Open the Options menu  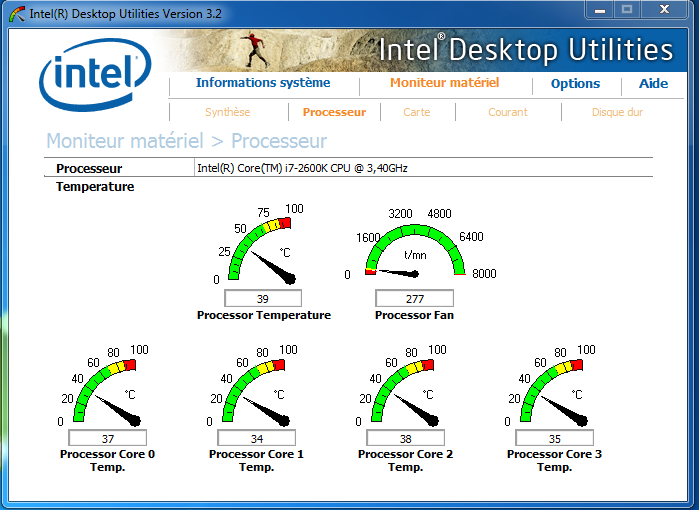point(575,84)
